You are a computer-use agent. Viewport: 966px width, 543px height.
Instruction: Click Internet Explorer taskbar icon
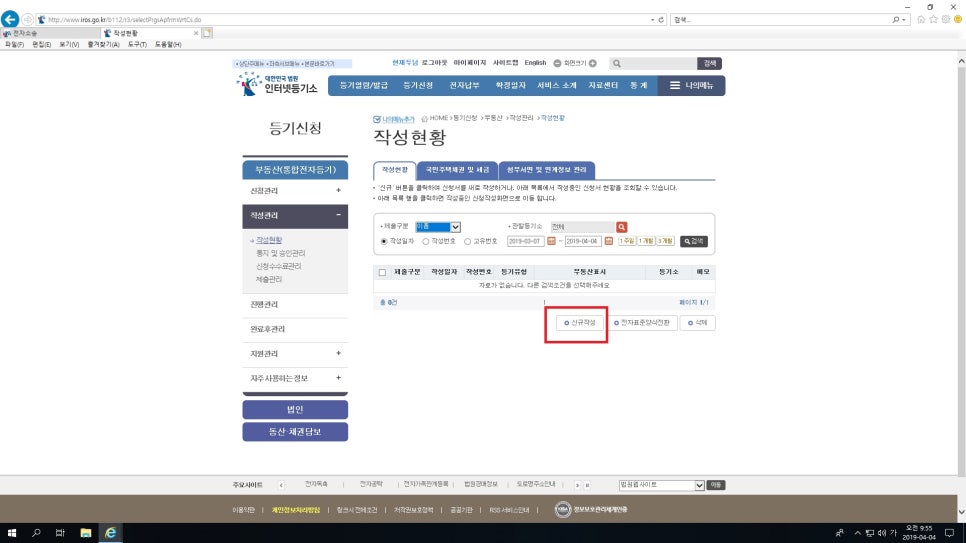tap(110, 533)
